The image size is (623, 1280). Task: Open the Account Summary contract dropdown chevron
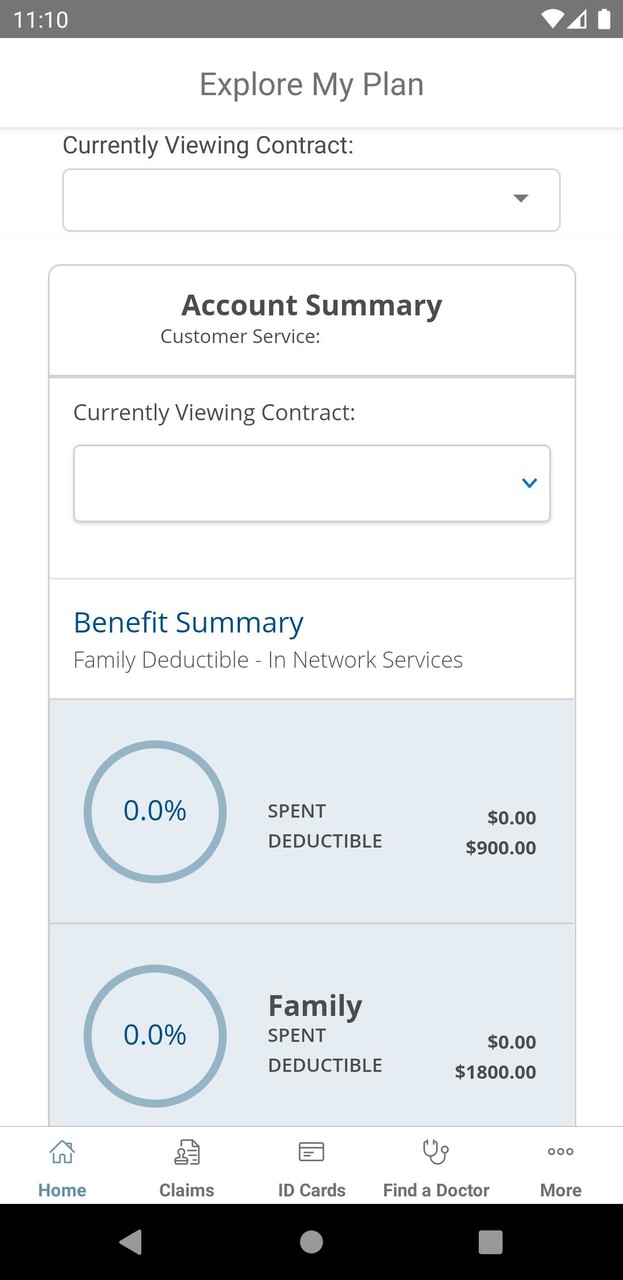529,483
